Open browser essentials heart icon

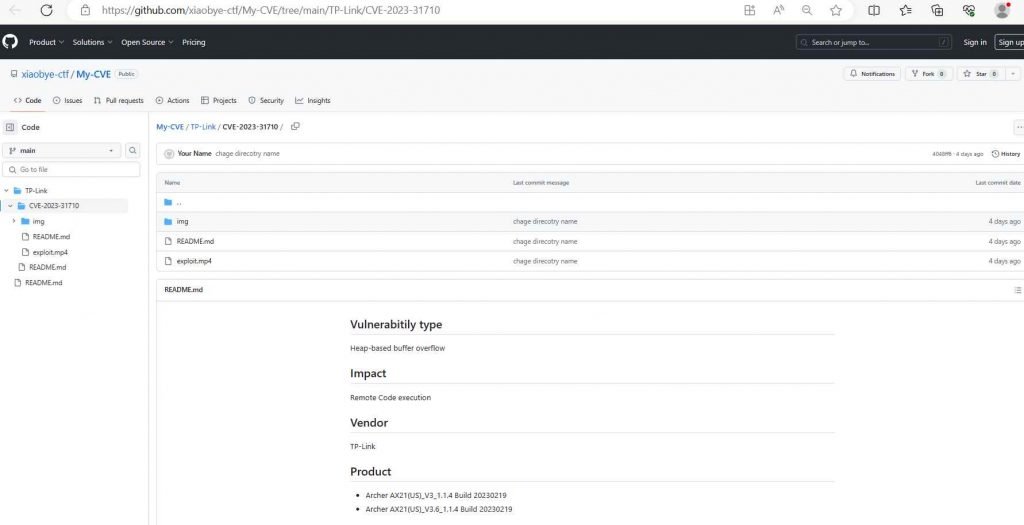click(968, 10)
